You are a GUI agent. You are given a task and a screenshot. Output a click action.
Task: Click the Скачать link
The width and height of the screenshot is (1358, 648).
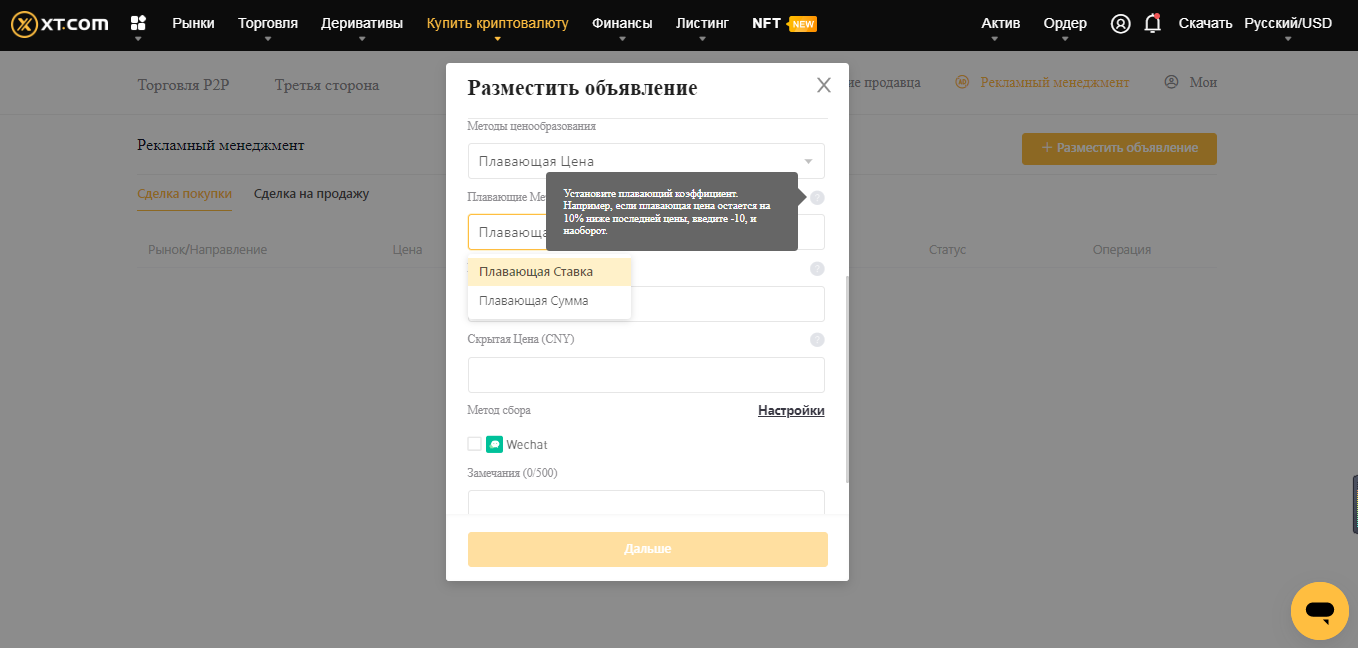[1205, 23]
